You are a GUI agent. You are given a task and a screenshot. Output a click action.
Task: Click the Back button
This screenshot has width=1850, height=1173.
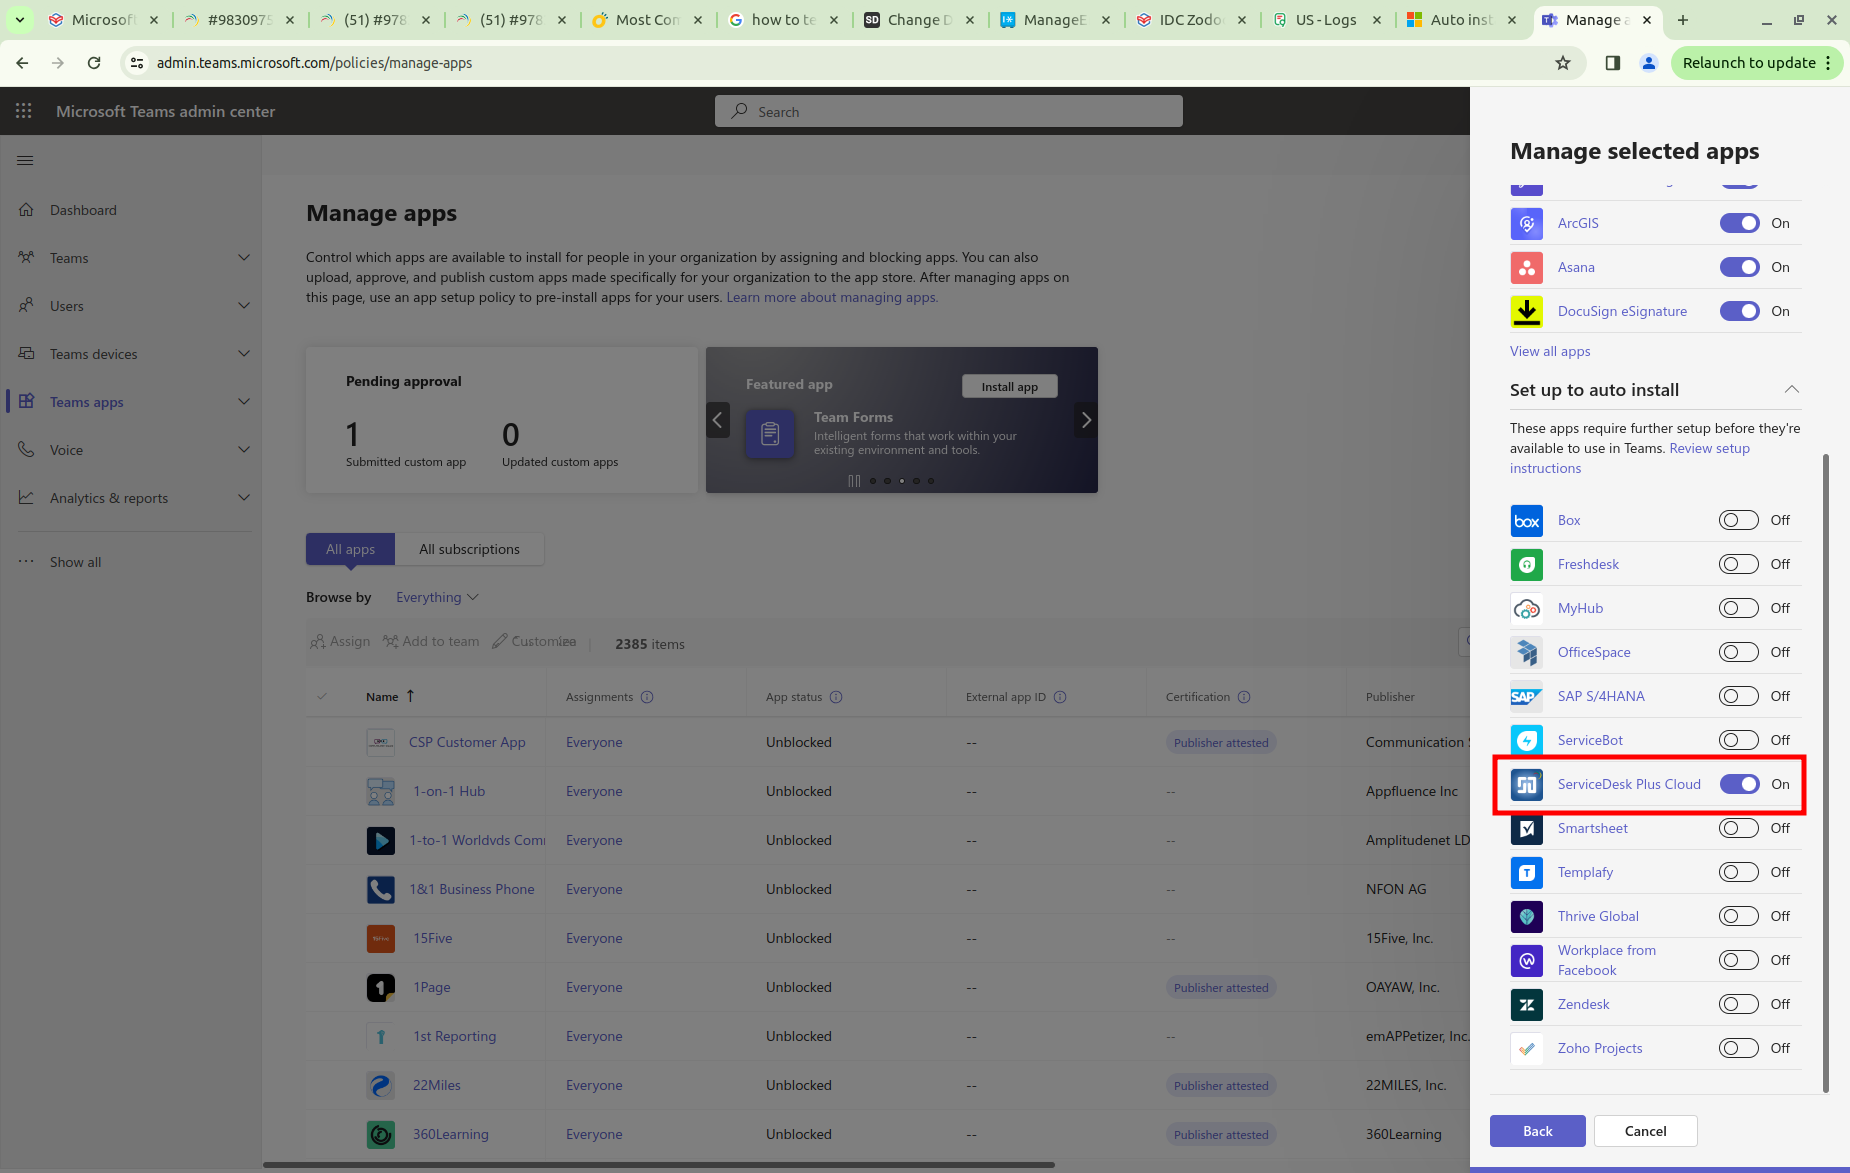[x=1538, y=1131]
